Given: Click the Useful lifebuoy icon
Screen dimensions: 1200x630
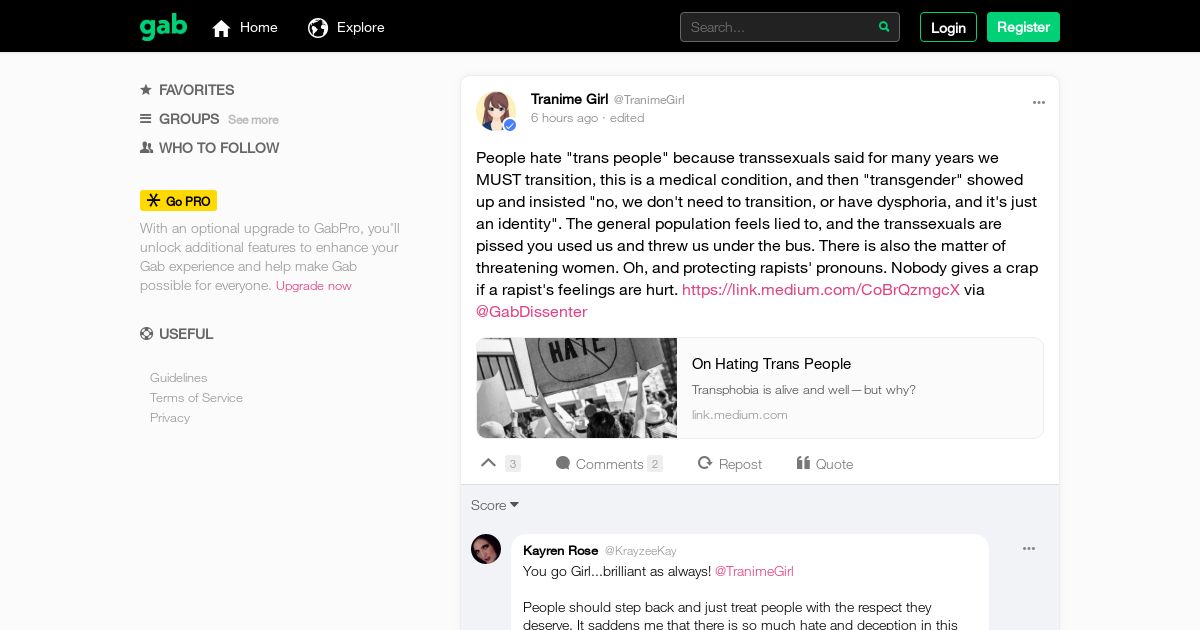Looking at the screenshot, I should point(146,334).
